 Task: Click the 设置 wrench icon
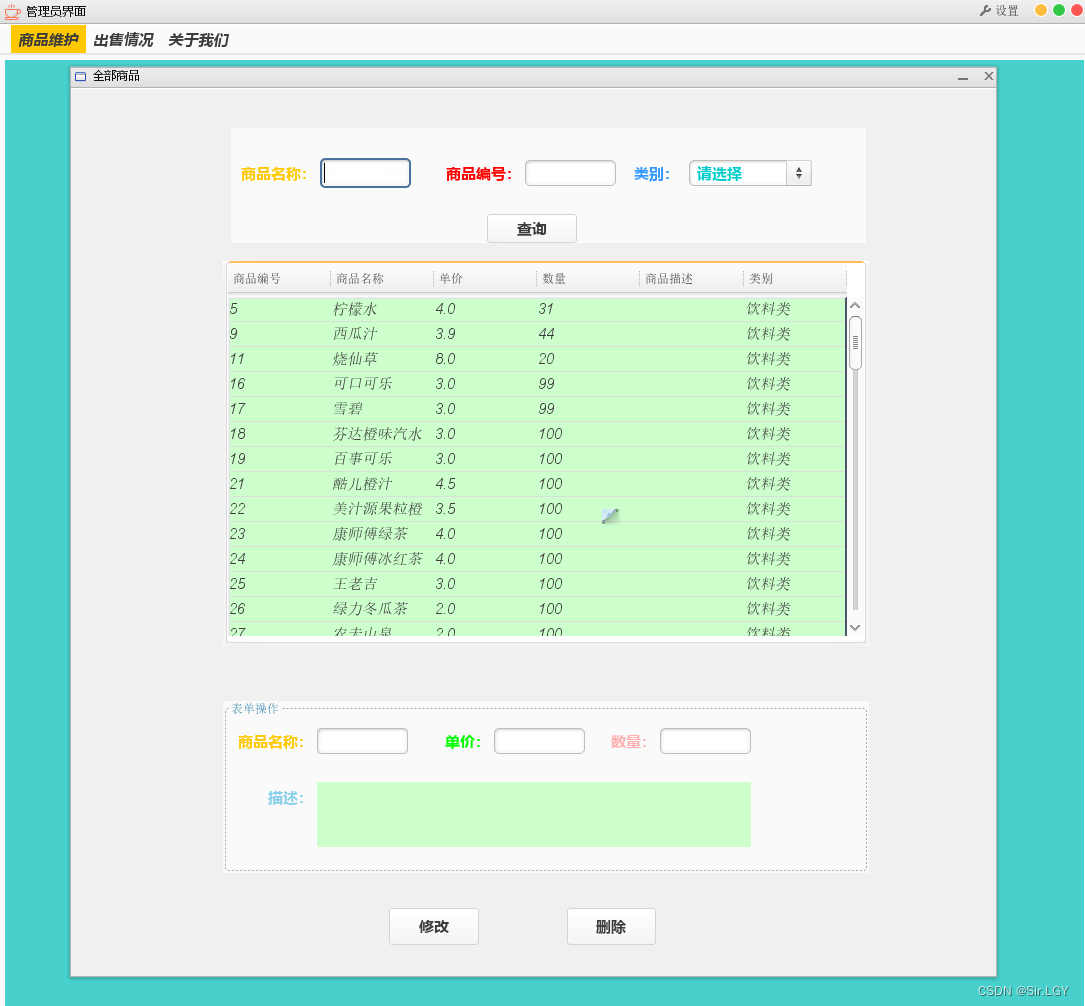click(x=985, y=10)
